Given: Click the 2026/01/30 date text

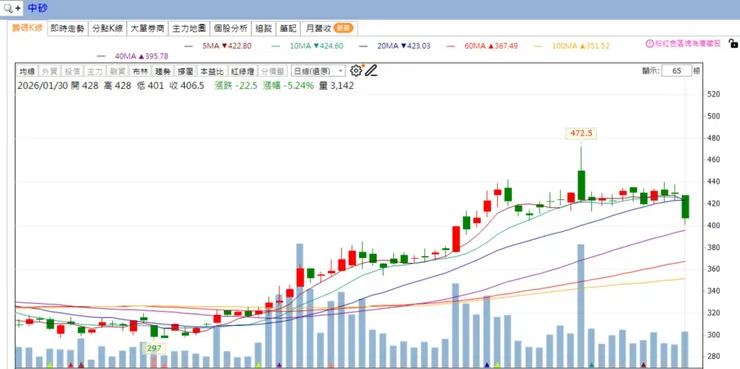Looking at the screenshot, I should point(42,86).
